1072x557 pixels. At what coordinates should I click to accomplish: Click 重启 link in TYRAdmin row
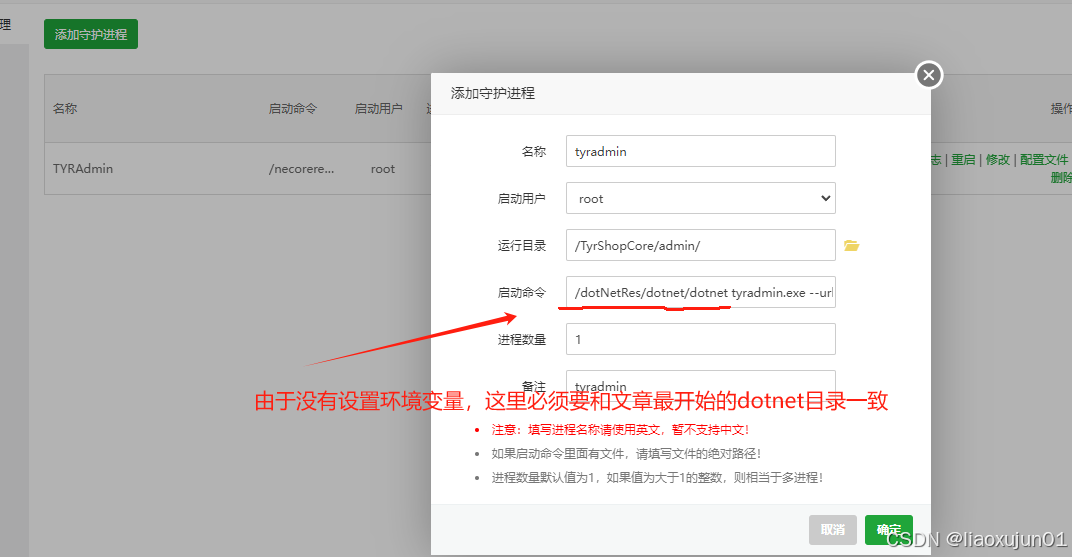pos(963,160)
